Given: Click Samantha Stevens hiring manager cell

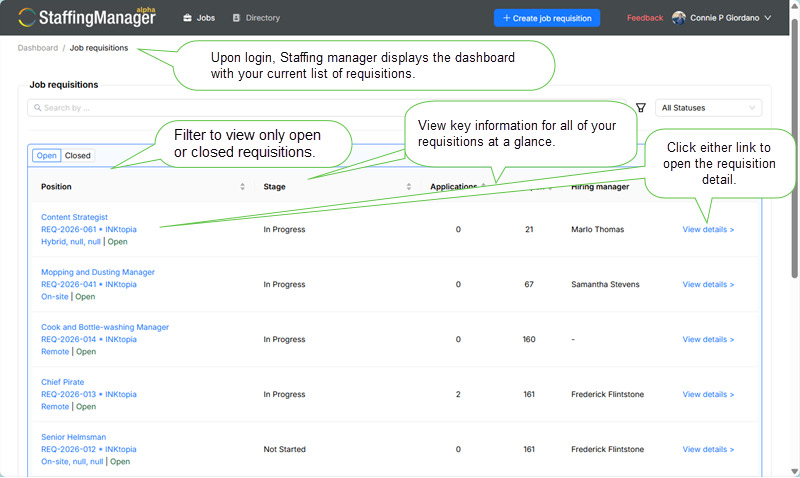Looking at the screenshot, I should (x=605, y=285).
